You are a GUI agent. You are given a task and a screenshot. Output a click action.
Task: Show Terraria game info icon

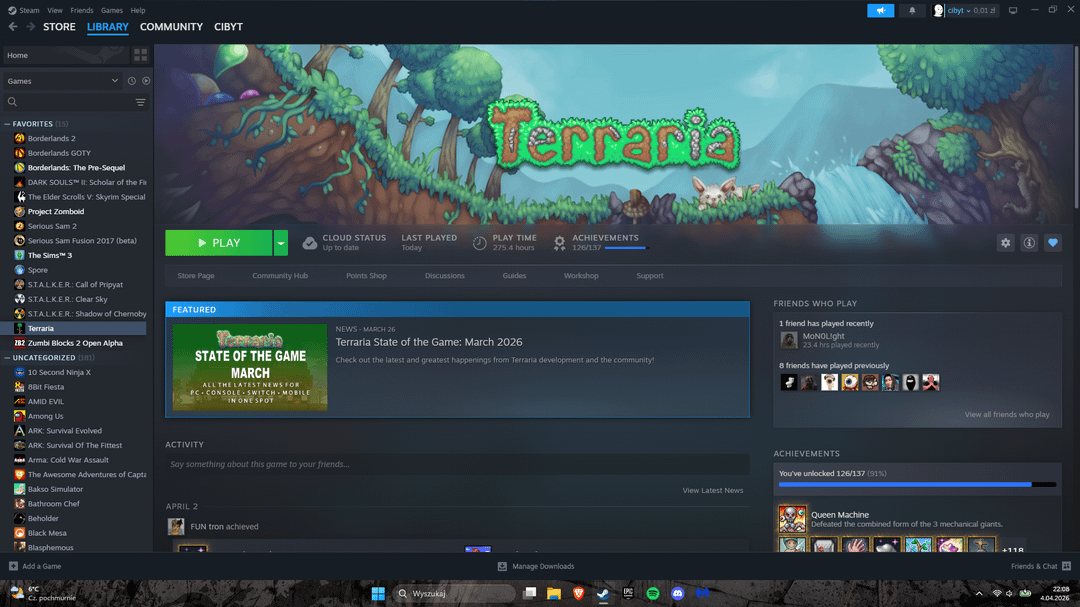click(1029, 243)
